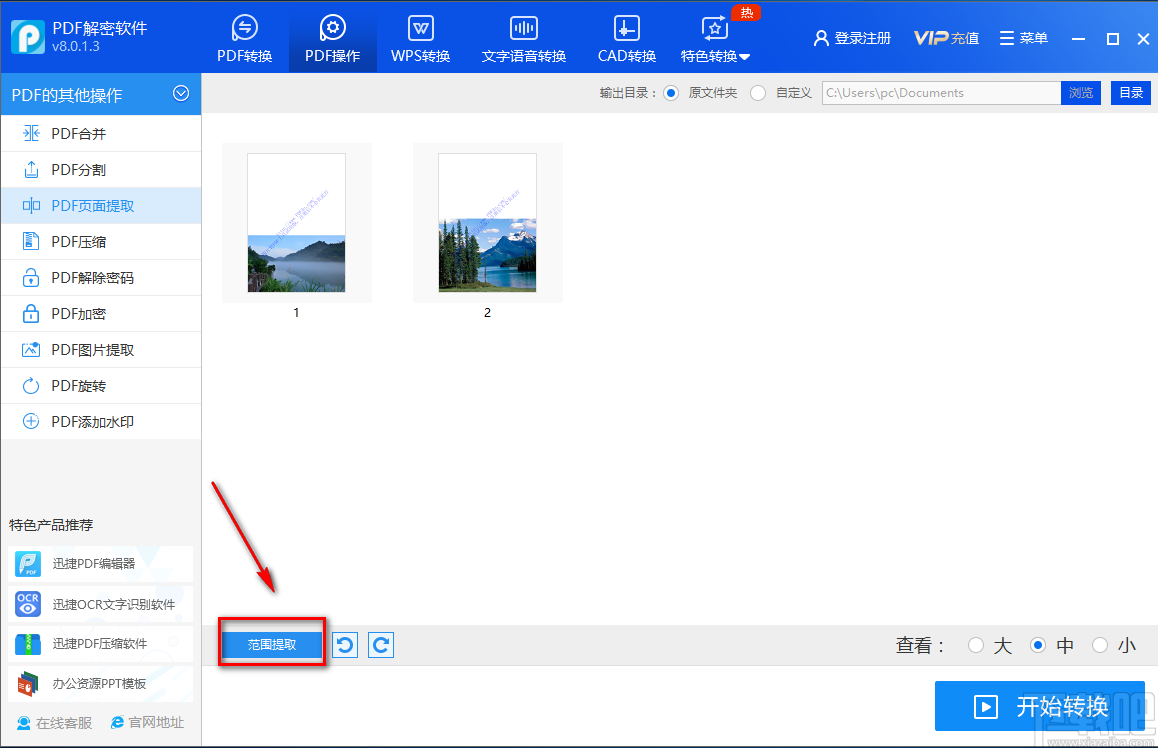Switch to the WPS转换 tab
This screenshot has width=1158, height=748.
(420, 38)
